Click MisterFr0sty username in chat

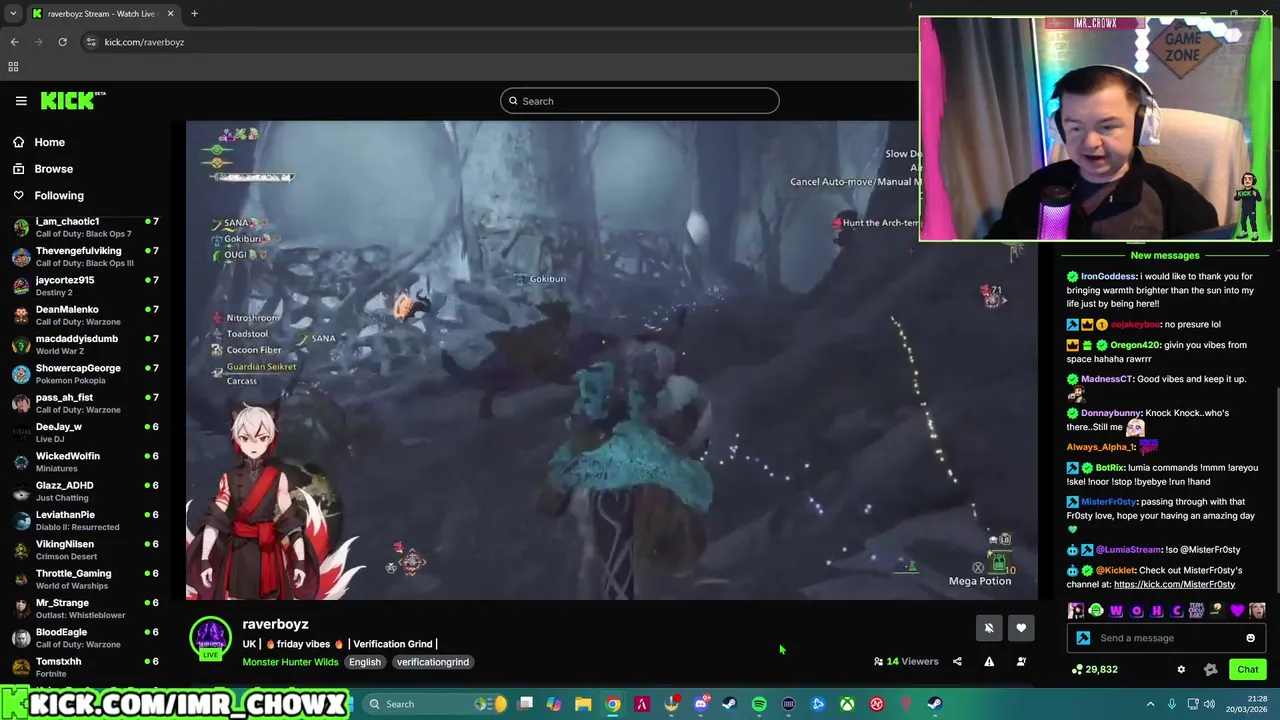pos(1109,502)
